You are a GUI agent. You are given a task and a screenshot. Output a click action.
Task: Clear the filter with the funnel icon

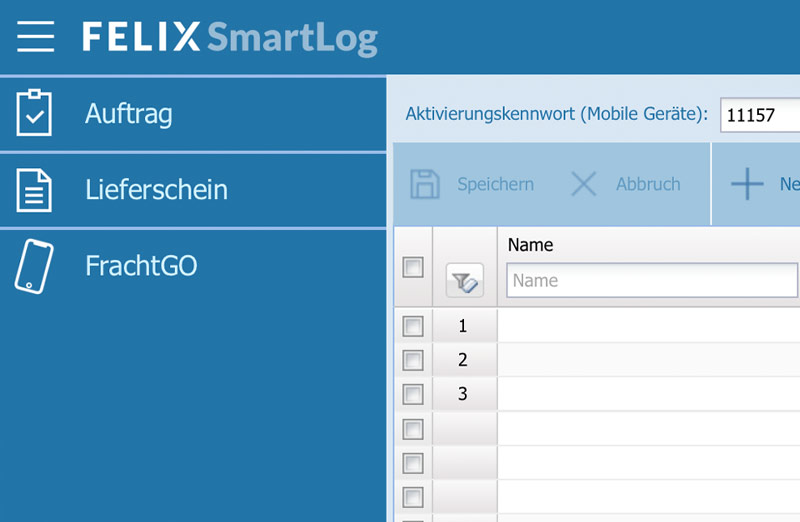[x=465, y=284]
